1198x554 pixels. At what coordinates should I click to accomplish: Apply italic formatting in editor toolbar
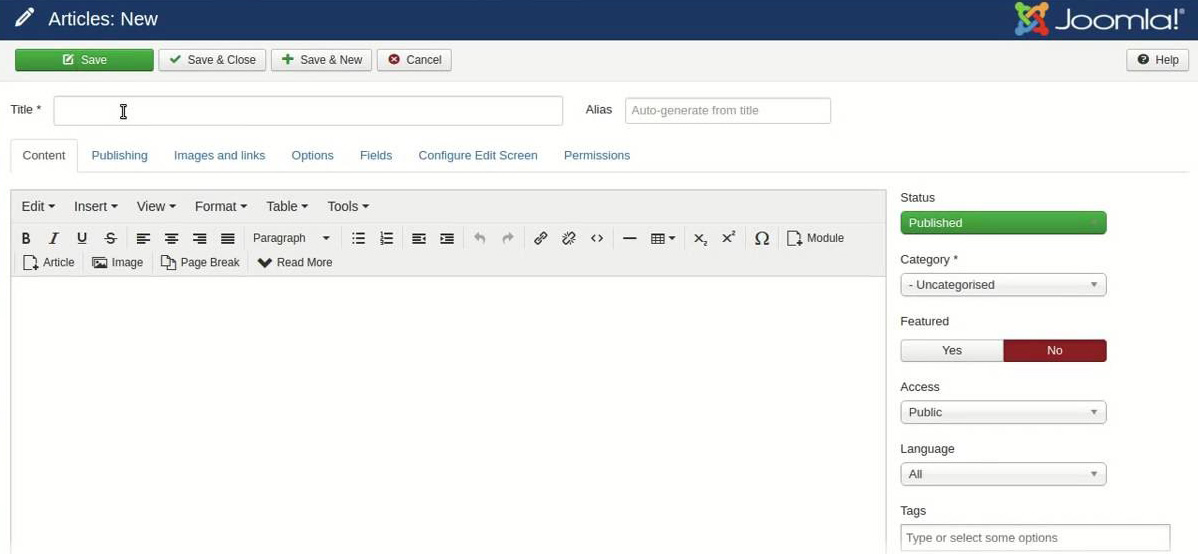[53, 238]
